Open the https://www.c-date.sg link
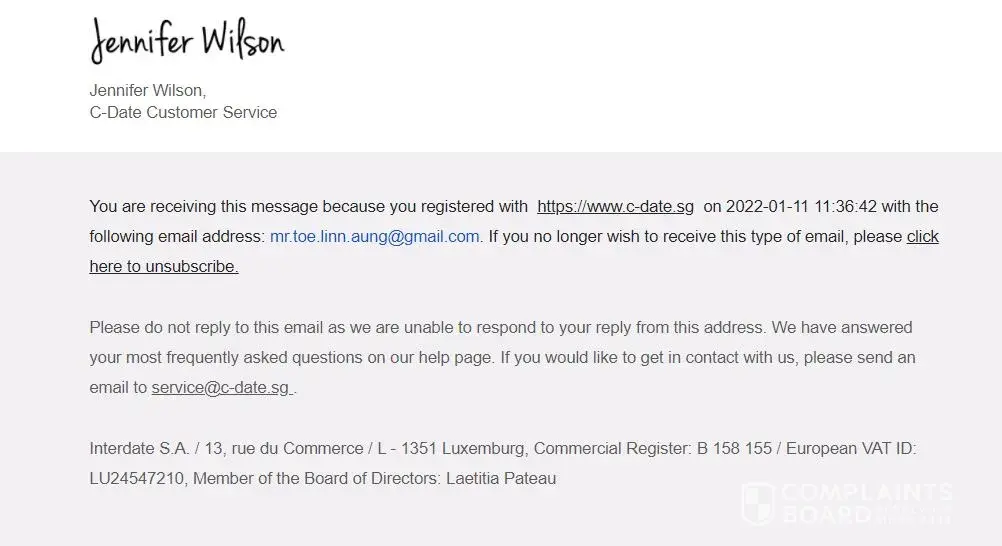 (x=615, y=207)
